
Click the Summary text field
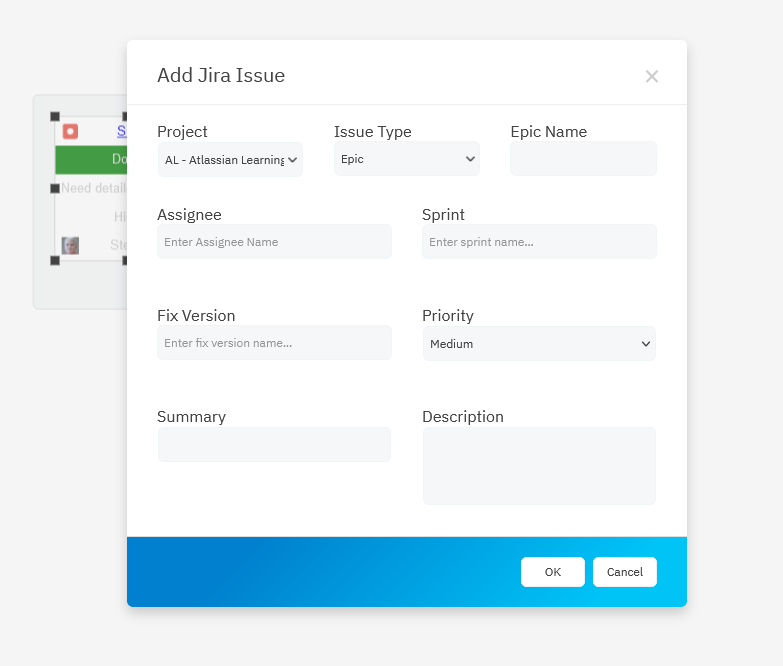pyautogui.click(x=274, y=445)
